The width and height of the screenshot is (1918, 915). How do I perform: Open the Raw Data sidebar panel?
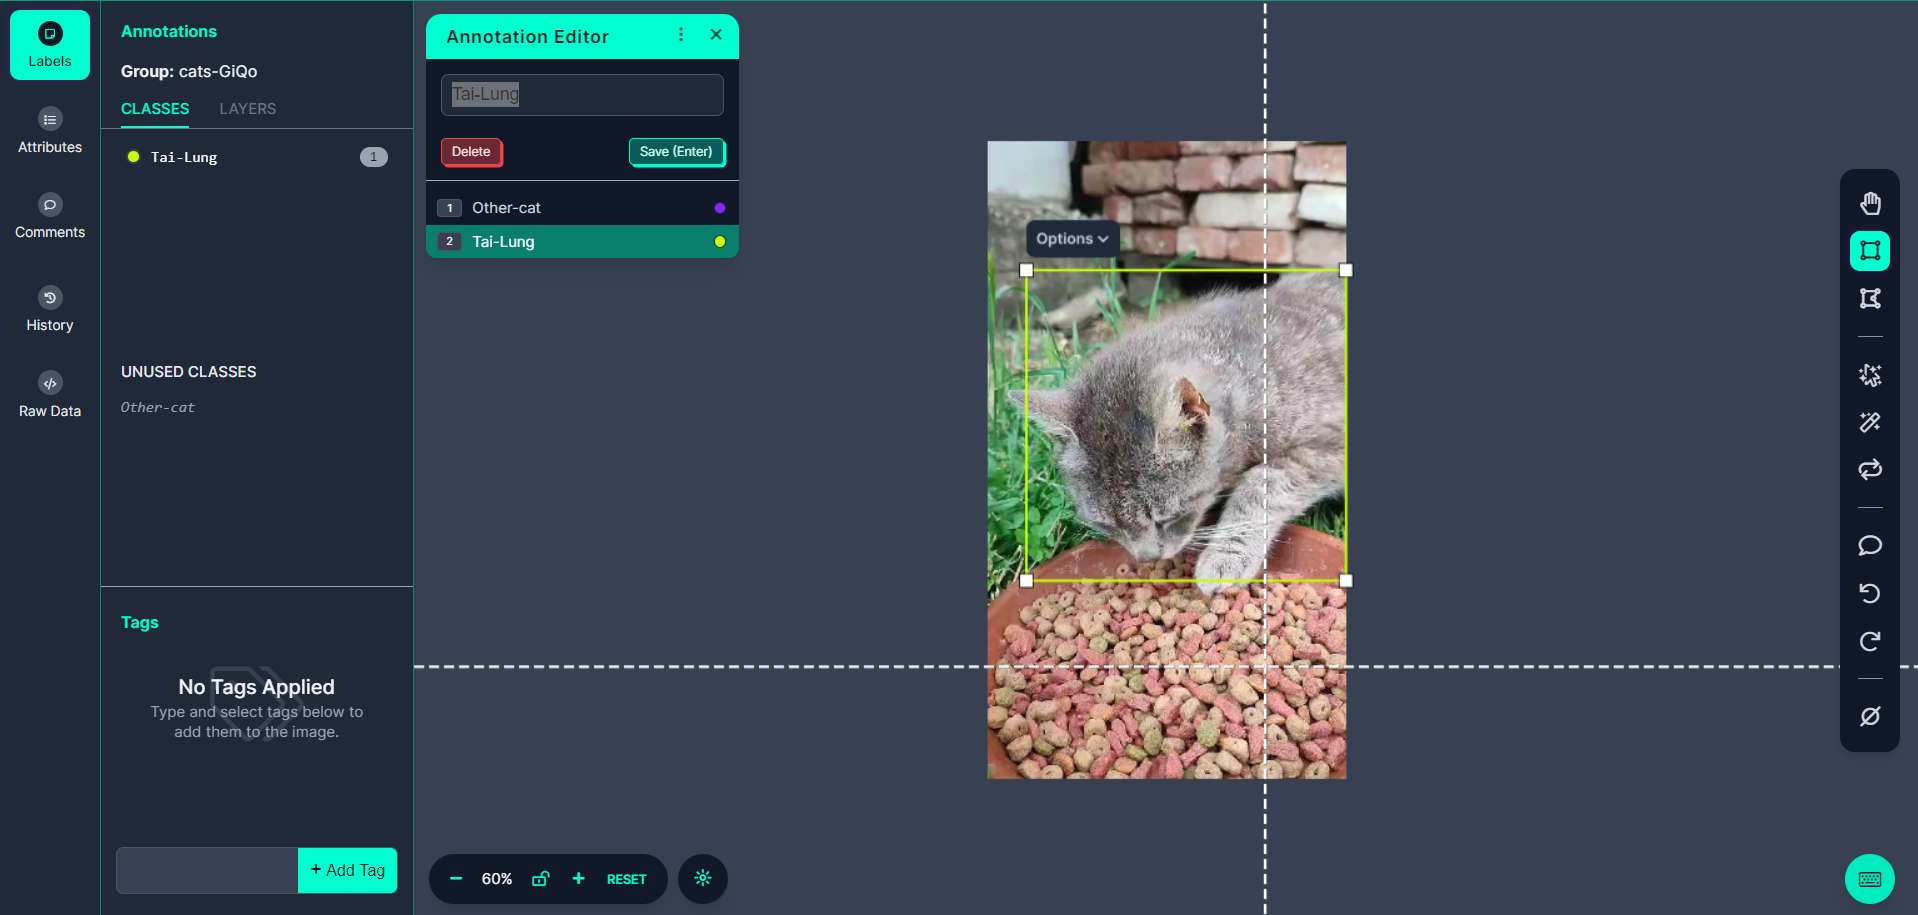coord(50,396)
